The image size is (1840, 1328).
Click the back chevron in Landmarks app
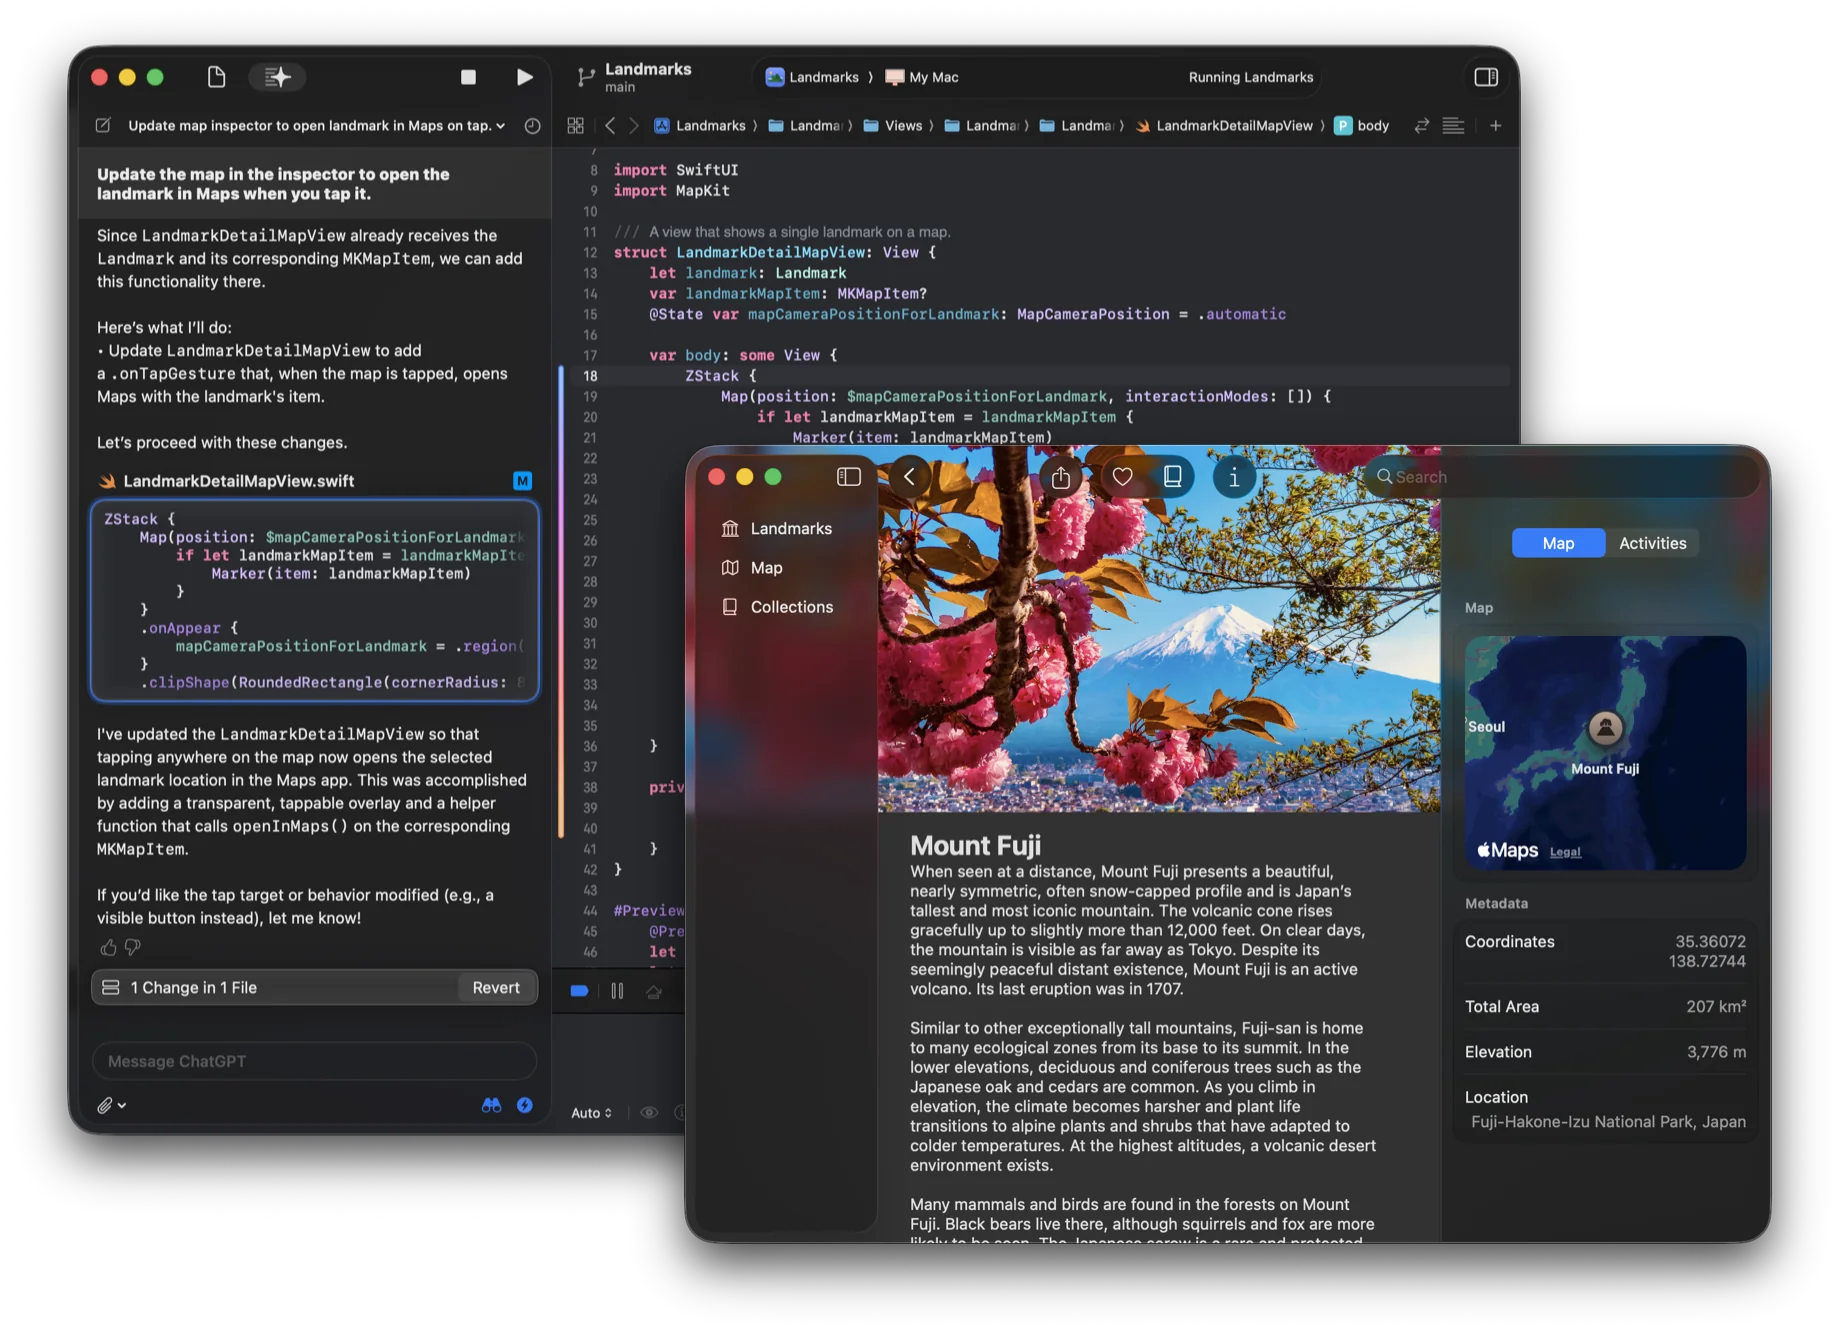(x=909, y=477)
